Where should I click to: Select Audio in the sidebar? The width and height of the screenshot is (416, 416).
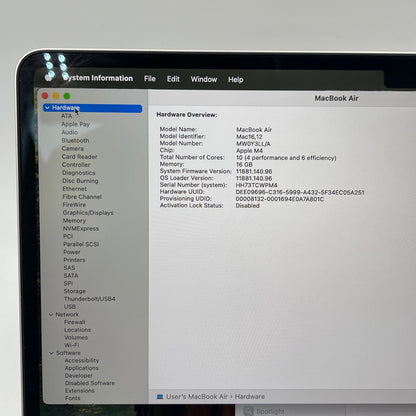(69, 132)
